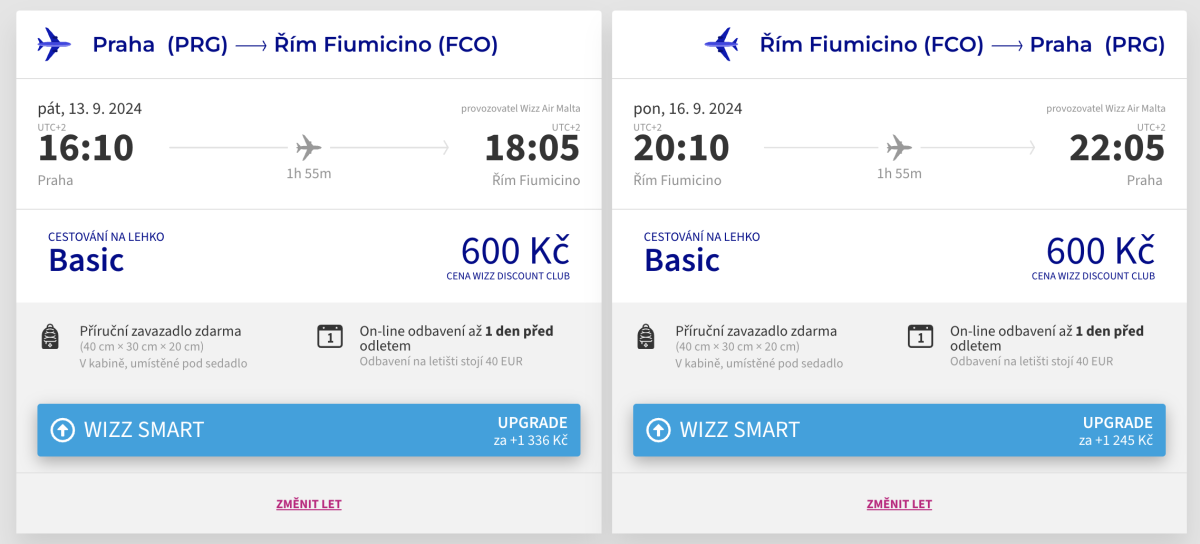The width and height of the screenshot is (1200, 544).
Task: Upgrade the return flight to WIZZ SMART for +1 245 Kč
Action: click(898, 430)
